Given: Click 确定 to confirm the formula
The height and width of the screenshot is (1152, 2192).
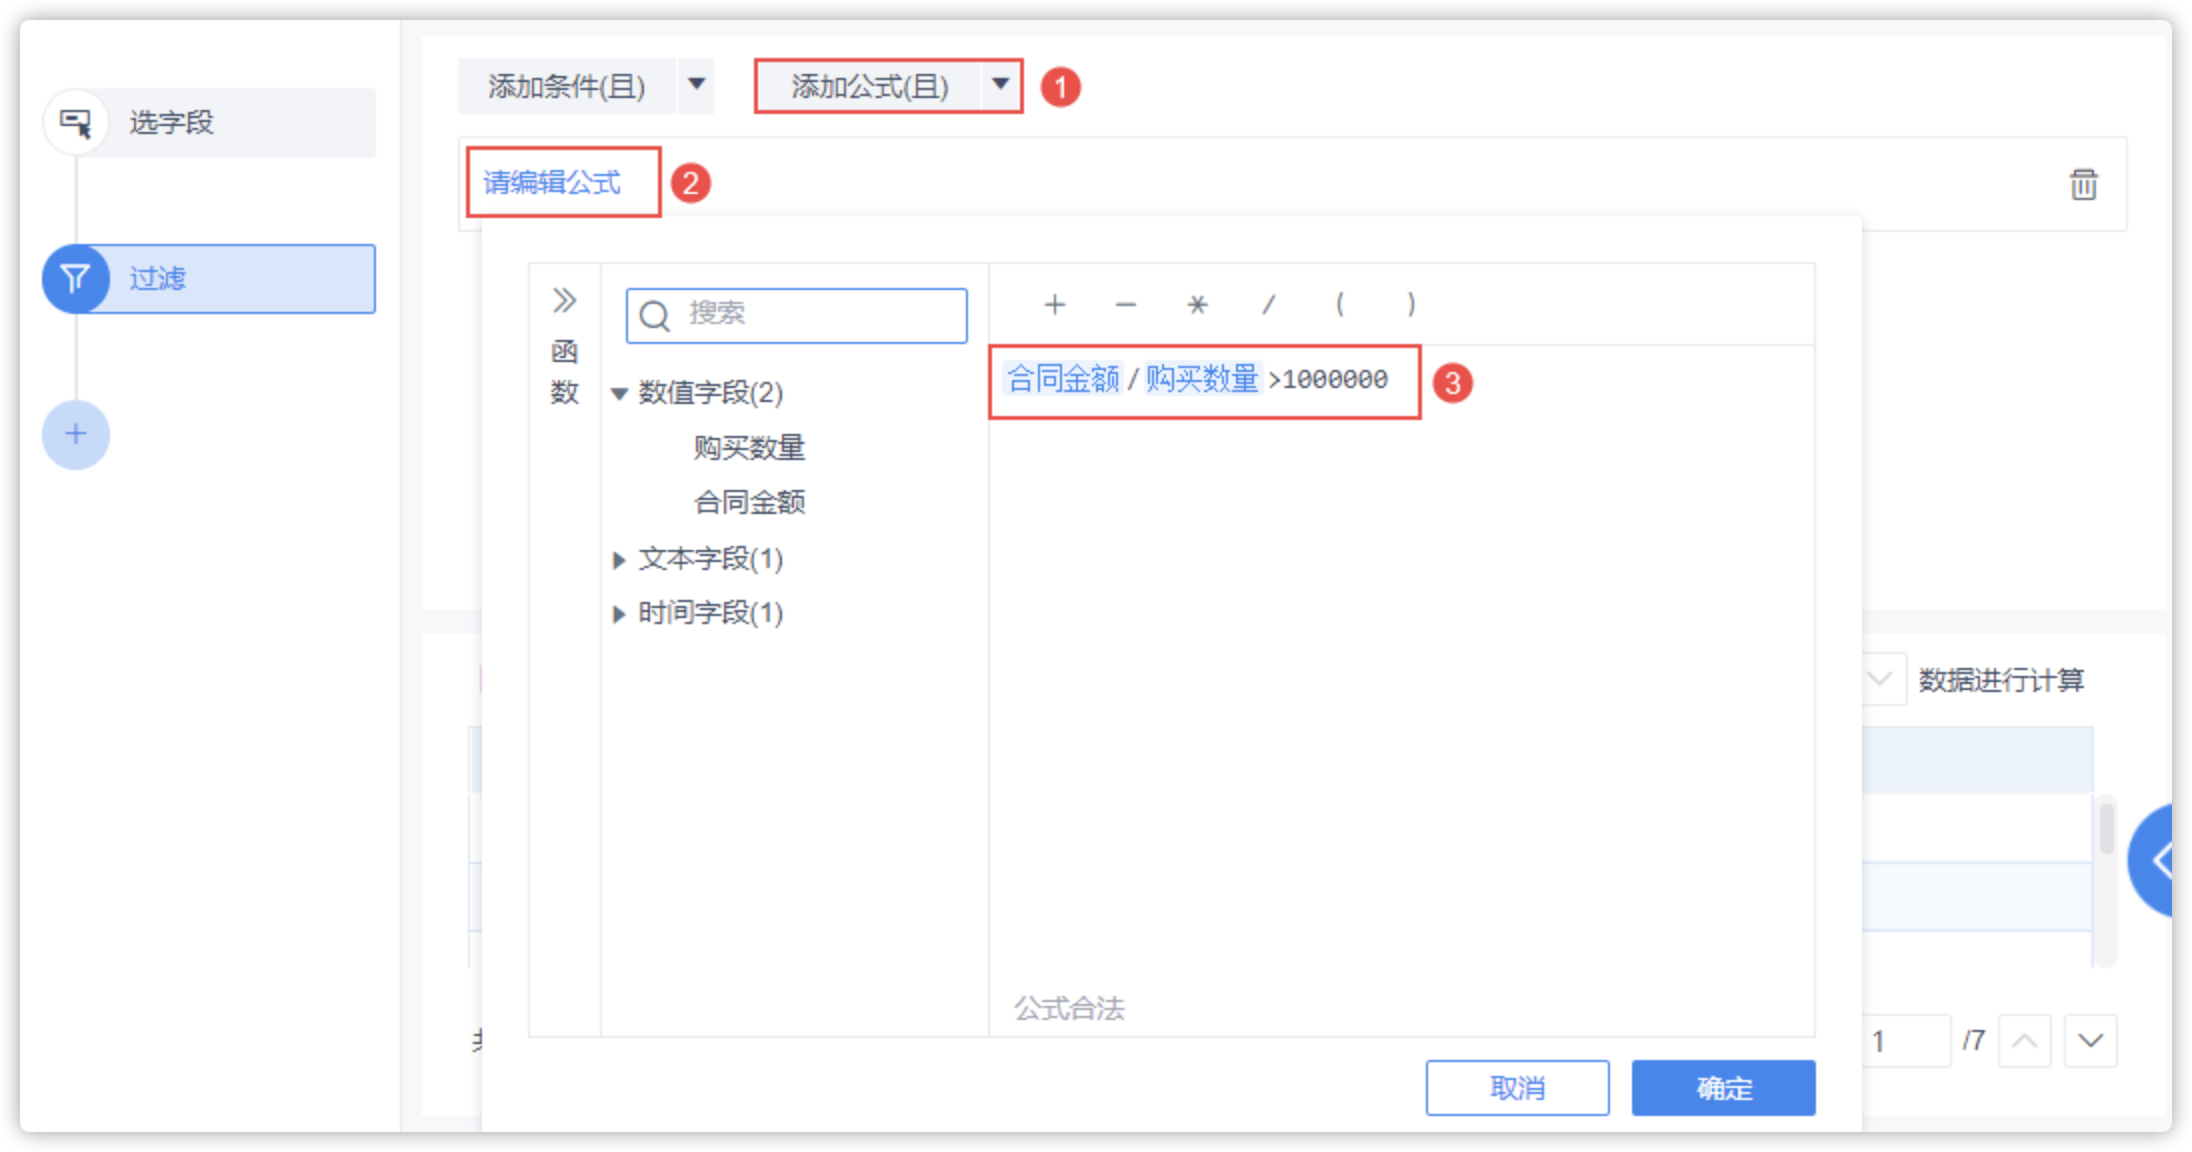Looking at the screenshot, I should (x=1723, y=1088).
